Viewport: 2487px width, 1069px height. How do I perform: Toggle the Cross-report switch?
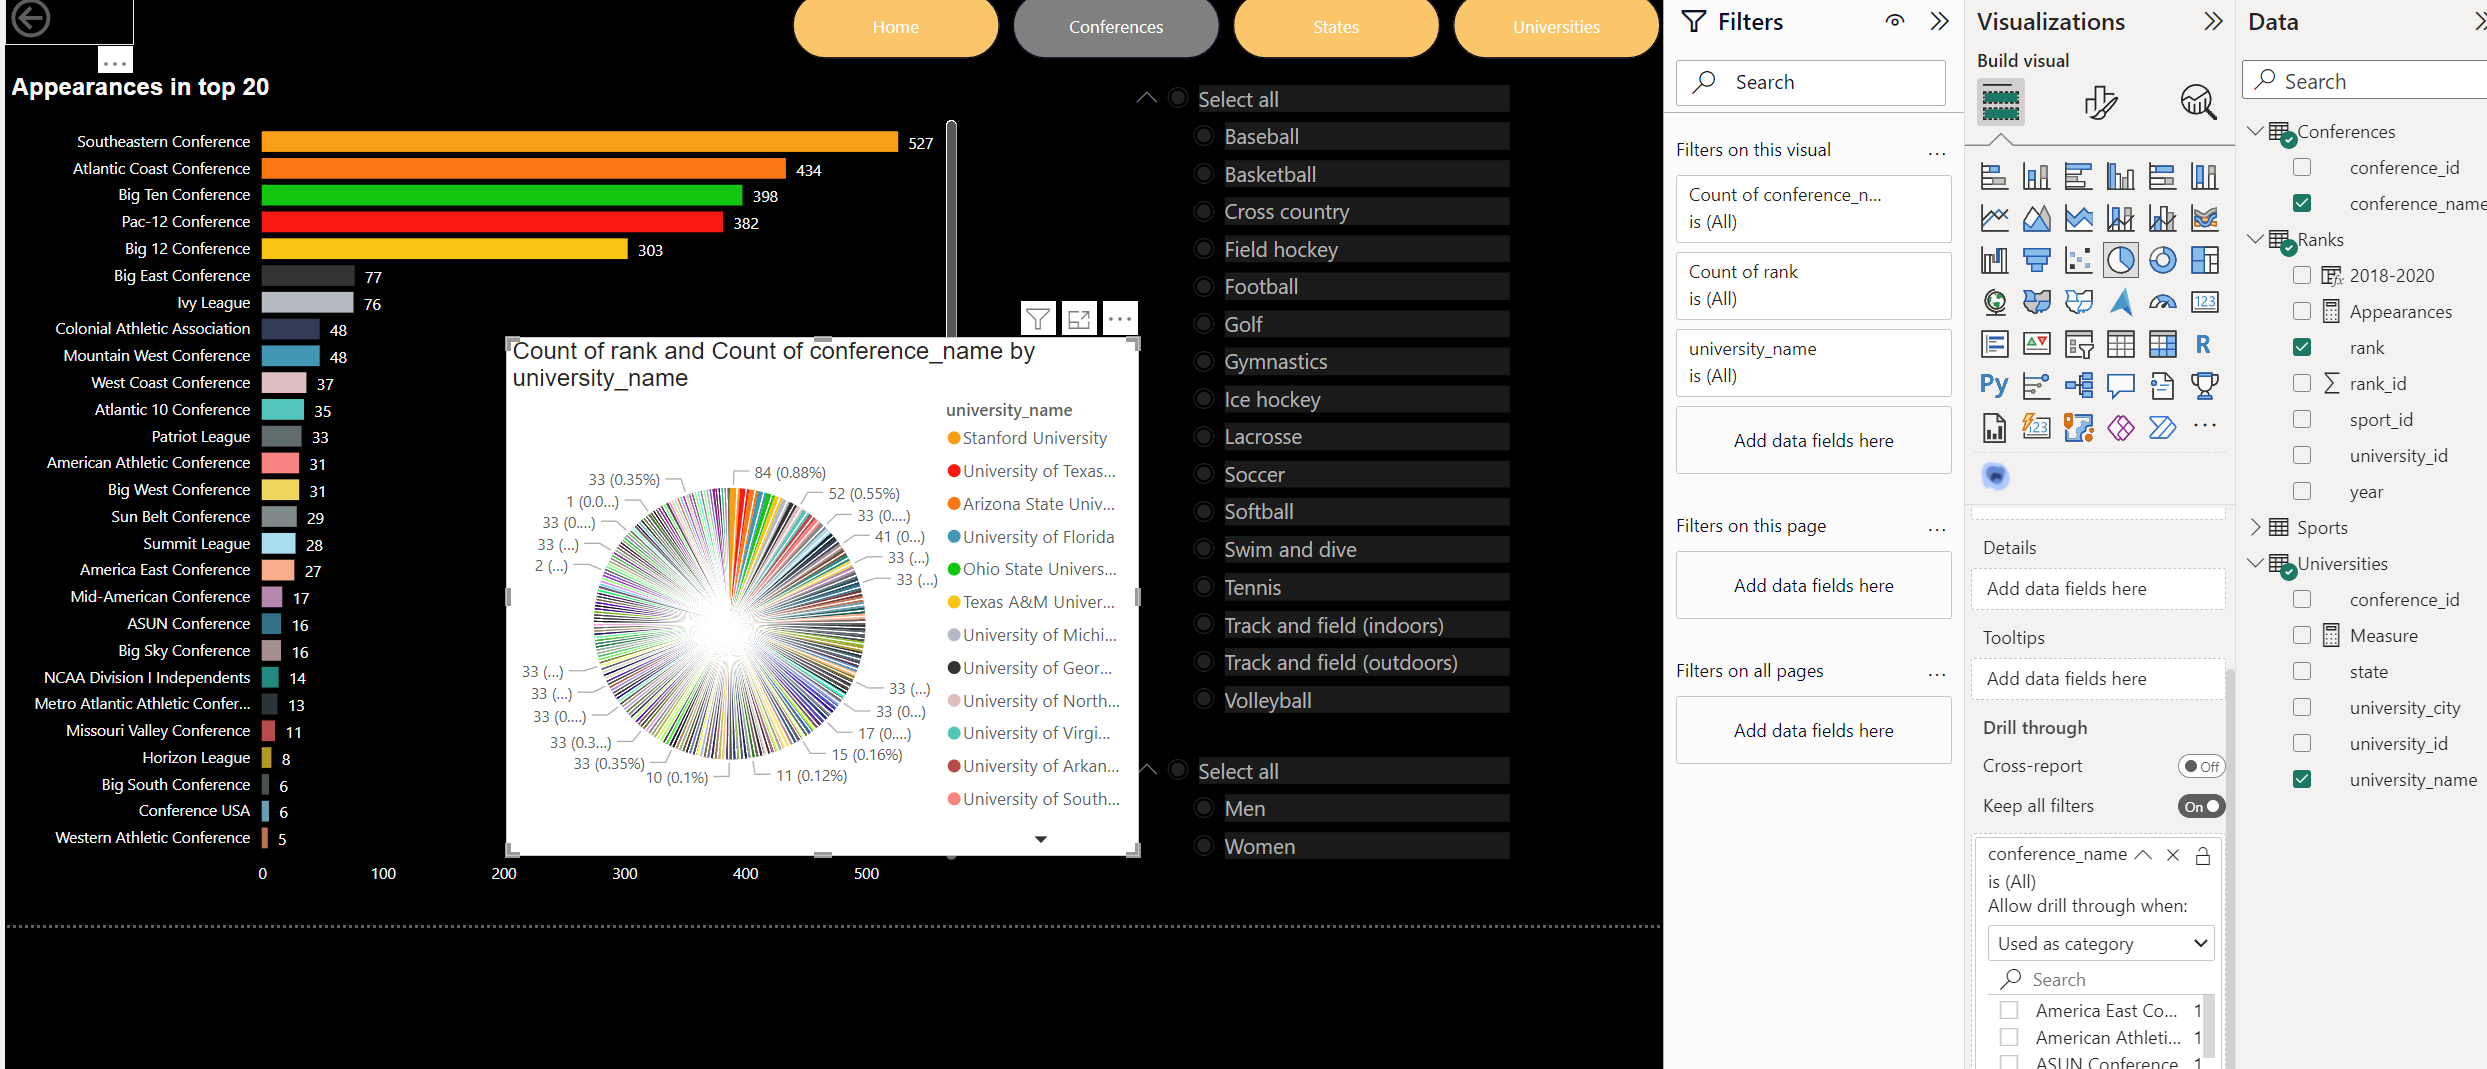coord(2201,766)
